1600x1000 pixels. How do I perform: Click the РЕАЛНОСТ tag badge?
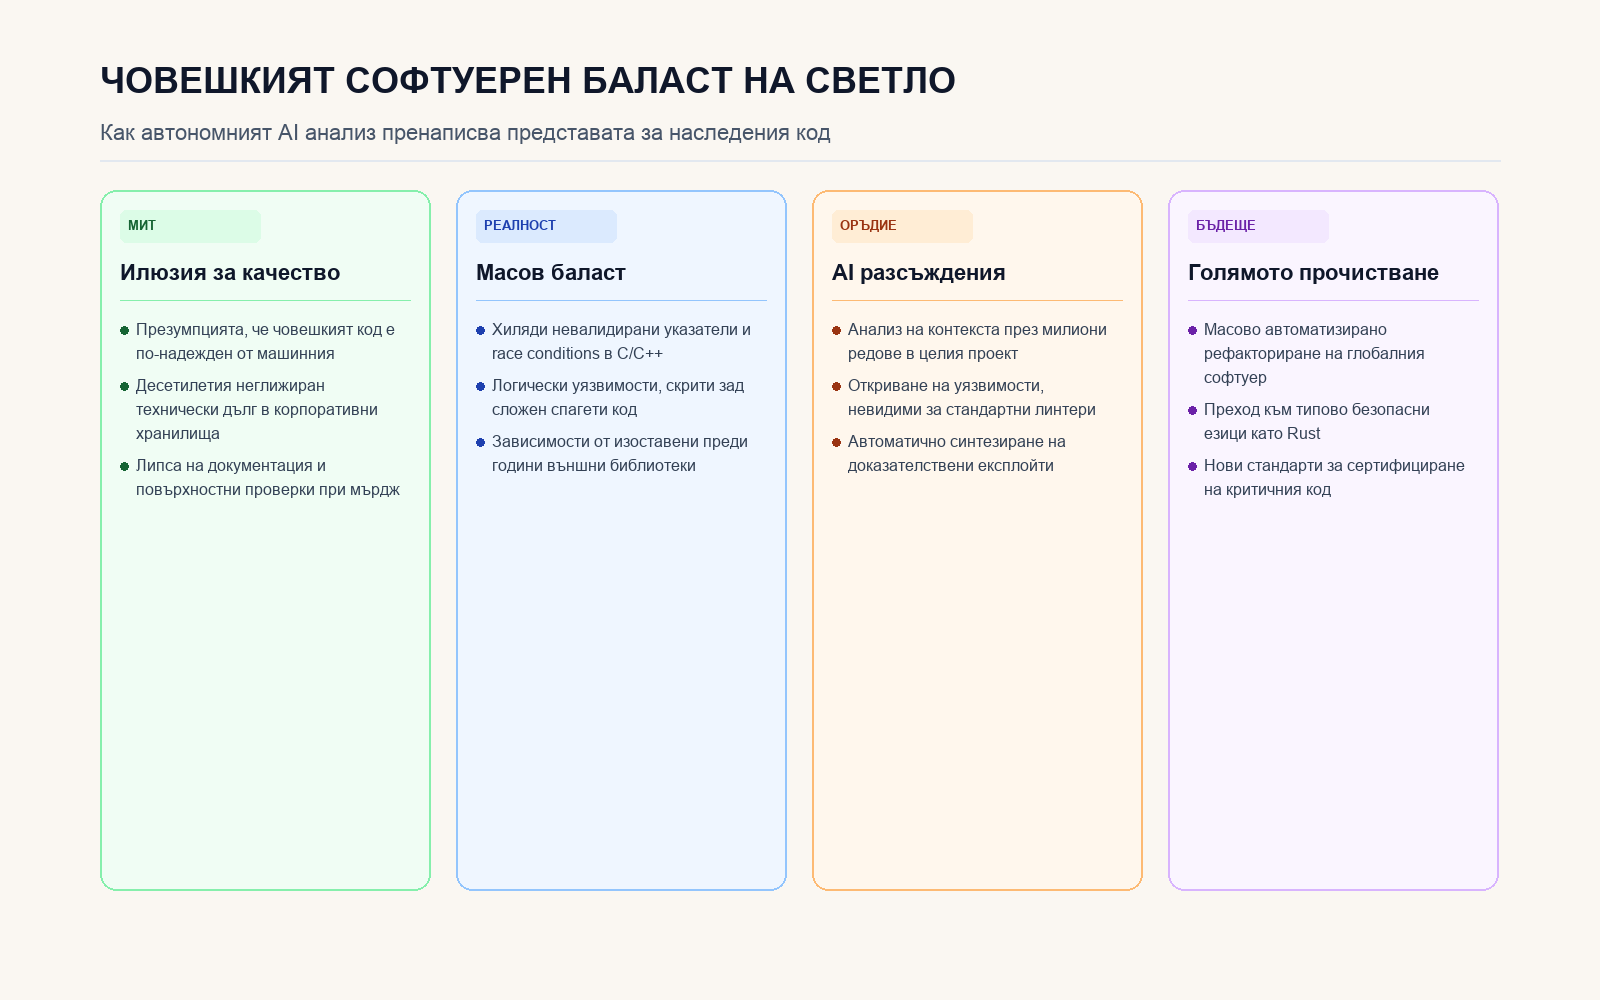tap(546, 226)
